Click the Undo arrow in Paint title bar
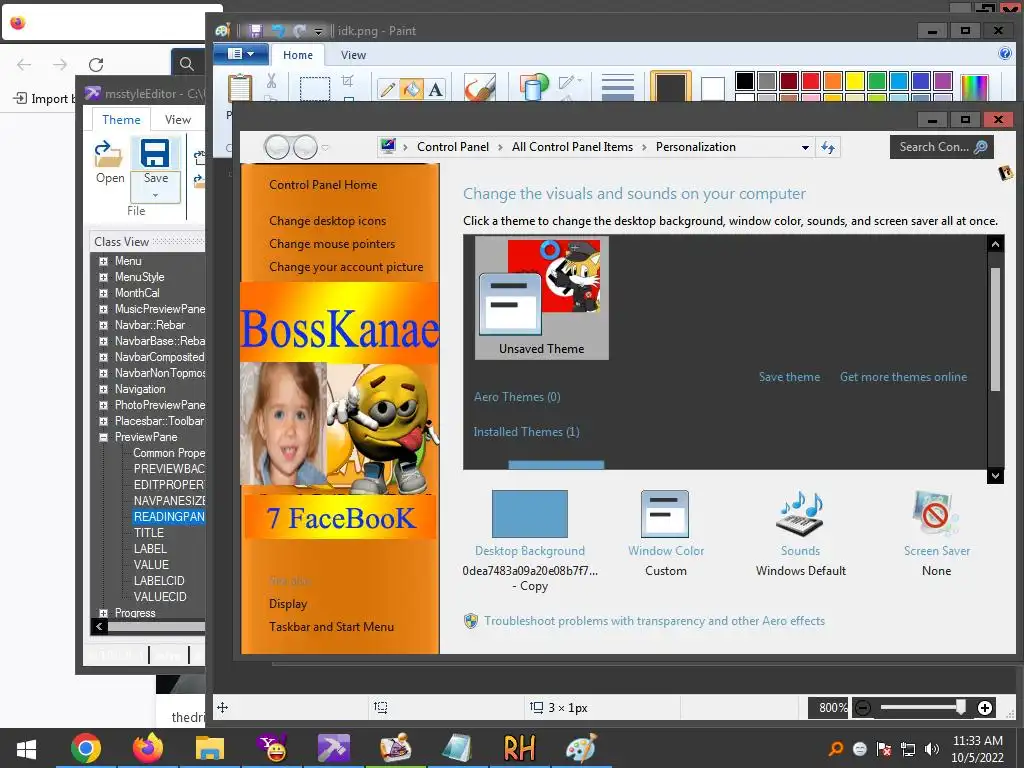The image size is (1024, 768). [x=278, y=31]
